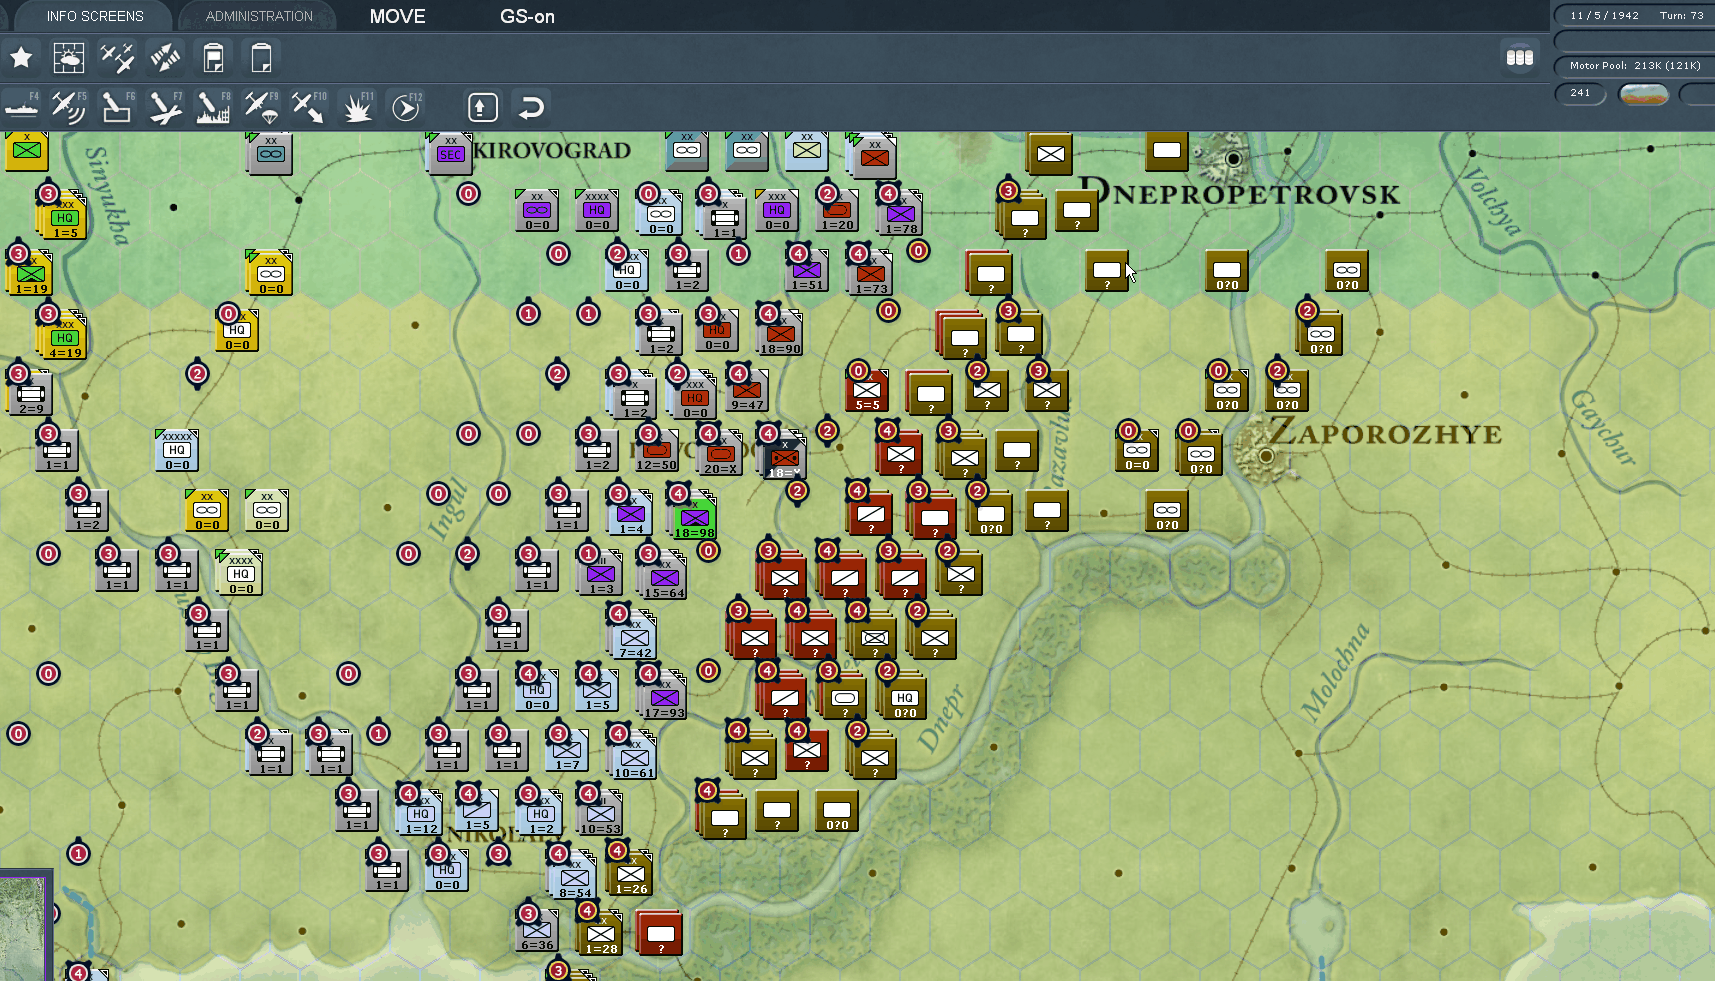Switch to the INFO SCREENS tab
This screenshot has width=1715, height=981.
point(95,16)
